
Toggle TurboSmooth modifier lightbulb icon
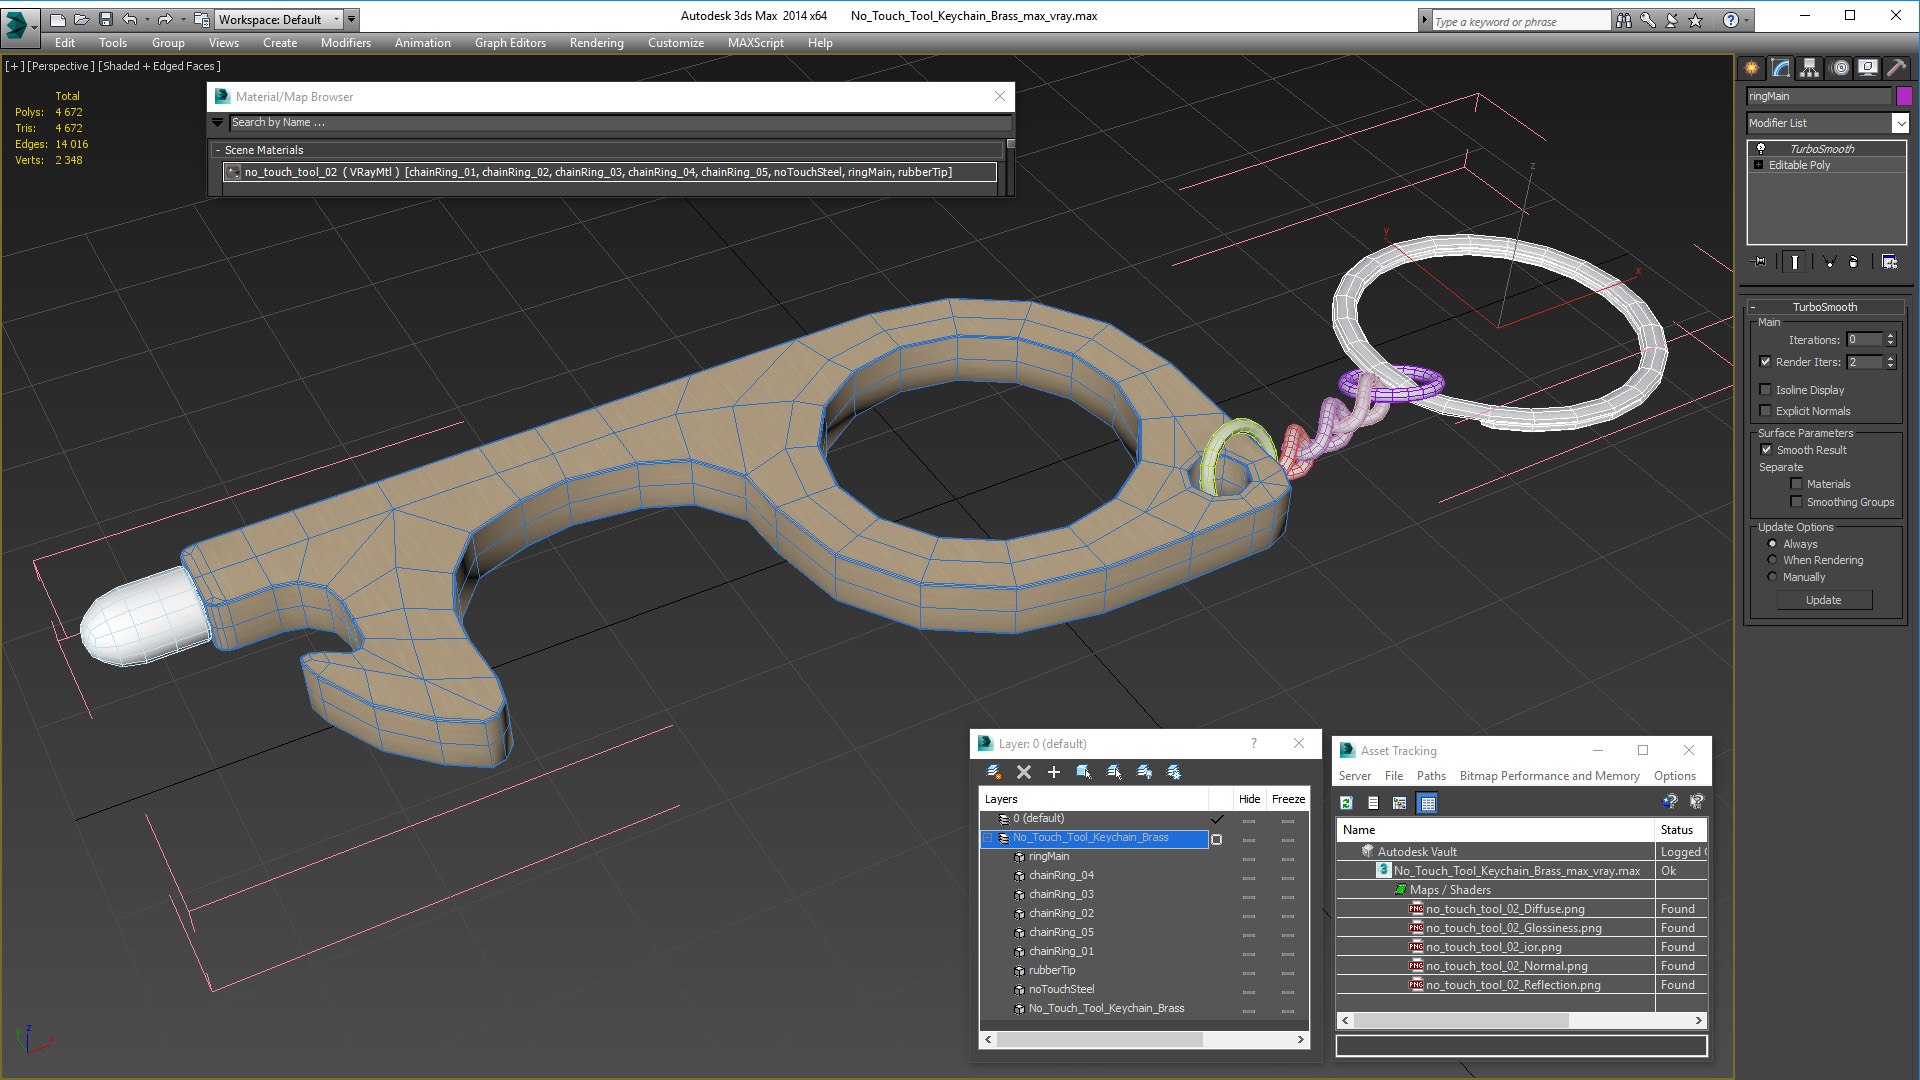(1761, 148)
